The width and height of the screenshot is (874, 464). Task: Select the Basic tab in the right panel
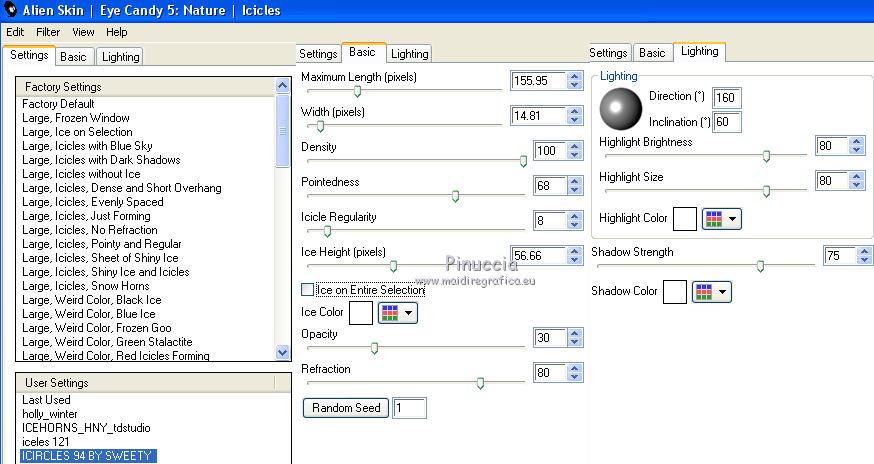(653, 52)
